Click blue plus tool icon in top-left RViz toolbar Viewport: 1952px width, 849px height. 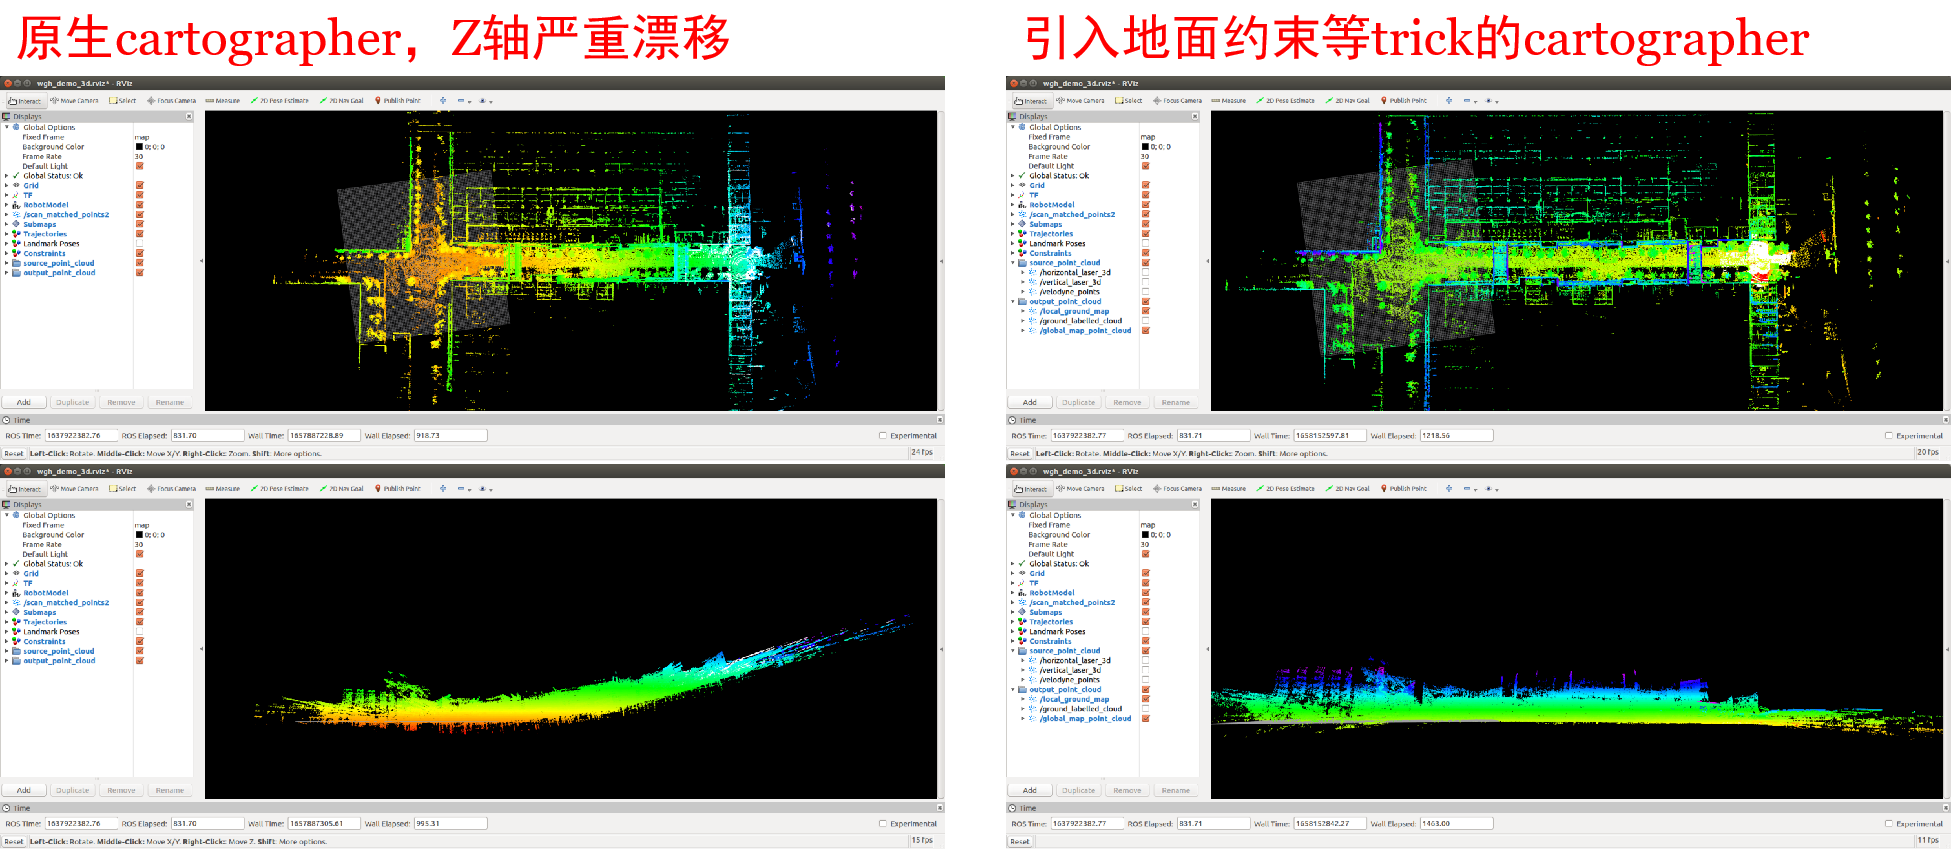point(443,101)
